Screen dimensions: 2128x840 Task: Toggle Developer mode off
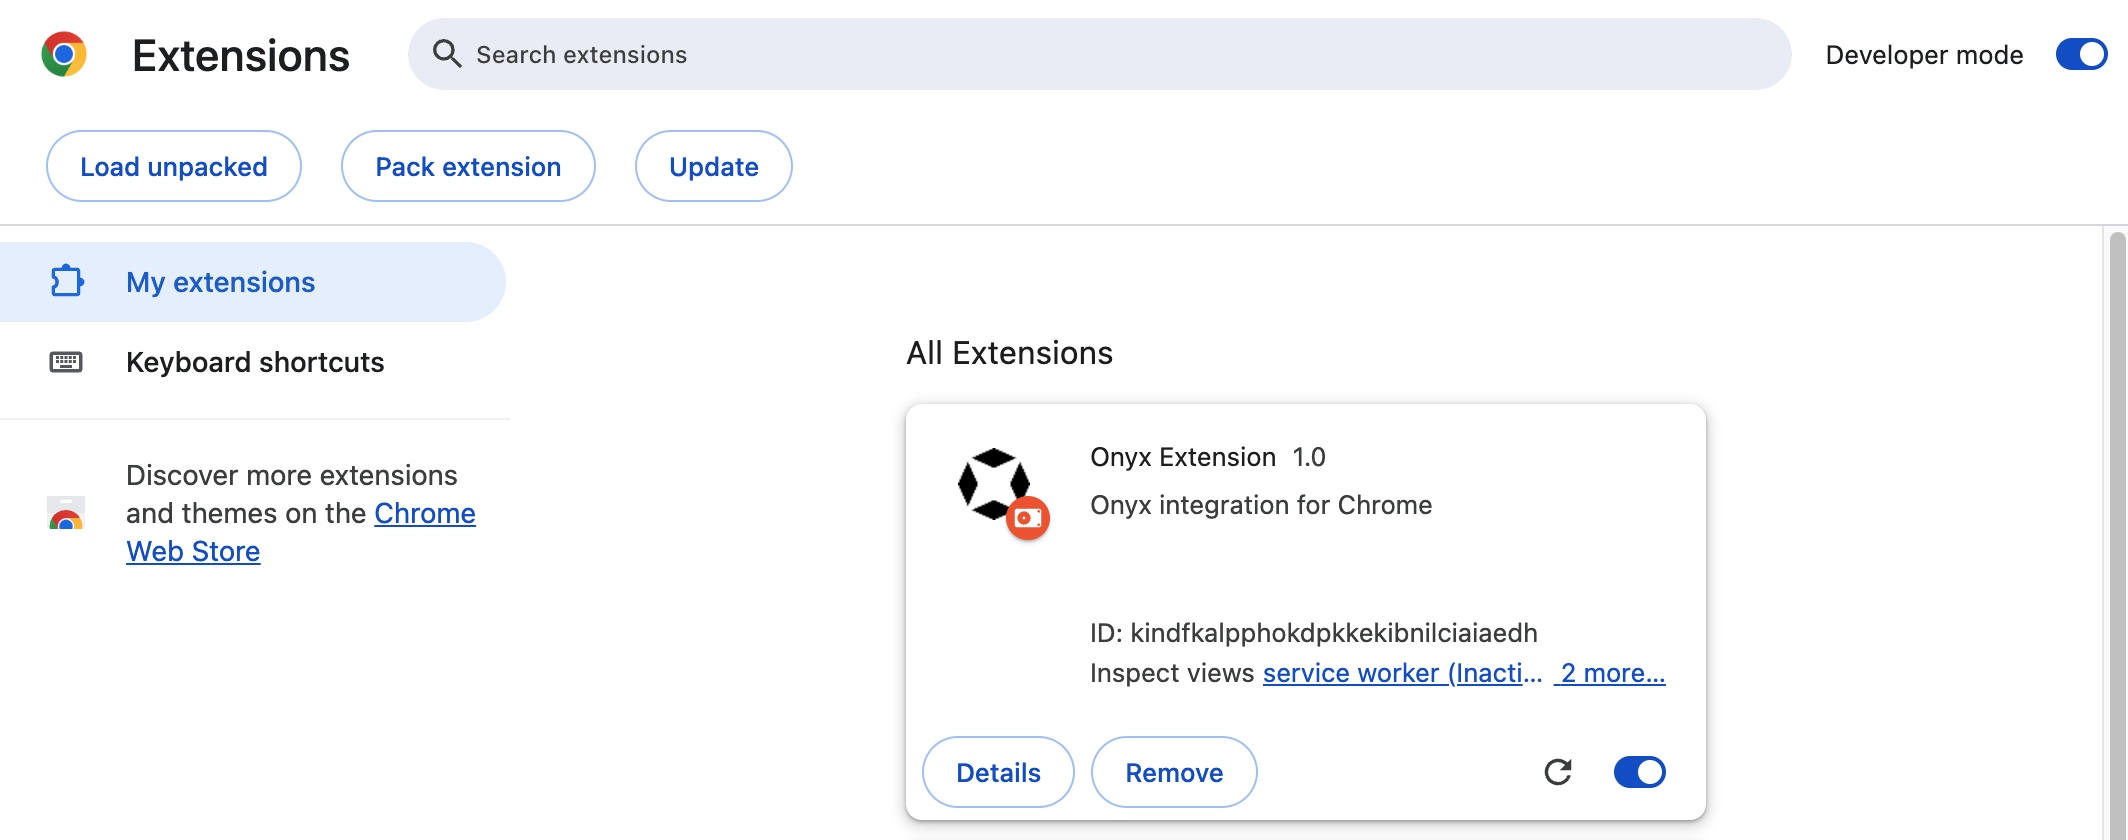pyautogui.click(x=2082, y=54)
